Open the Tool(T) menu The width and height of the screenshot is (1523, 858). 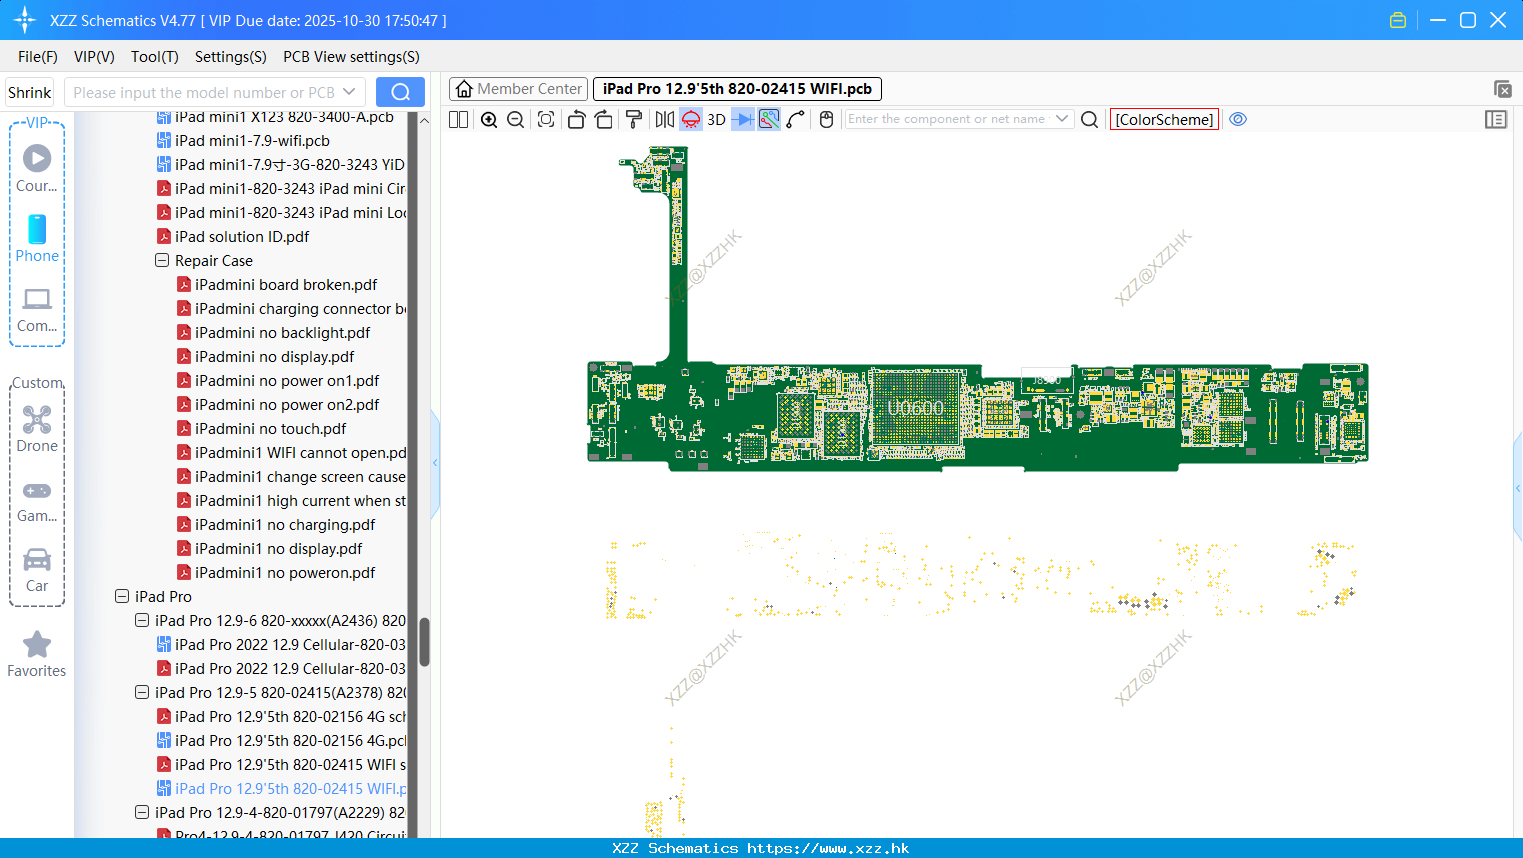[155, 57]
